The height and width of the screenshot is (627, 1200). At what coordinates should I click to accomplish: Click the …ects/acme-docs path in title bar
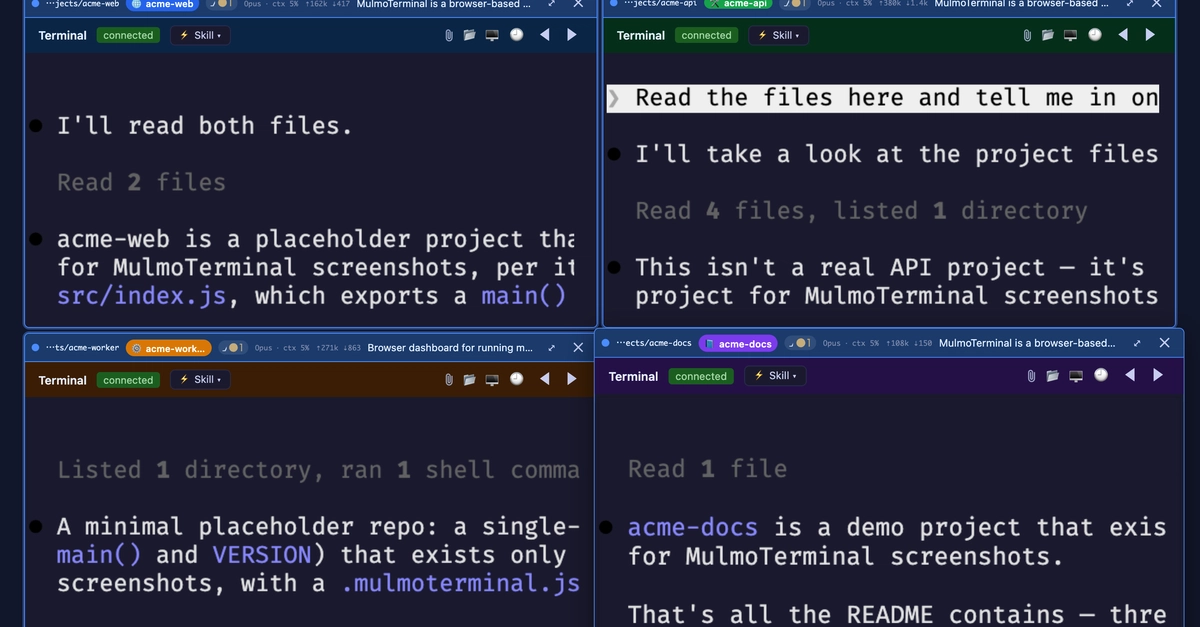click(654, 343)
